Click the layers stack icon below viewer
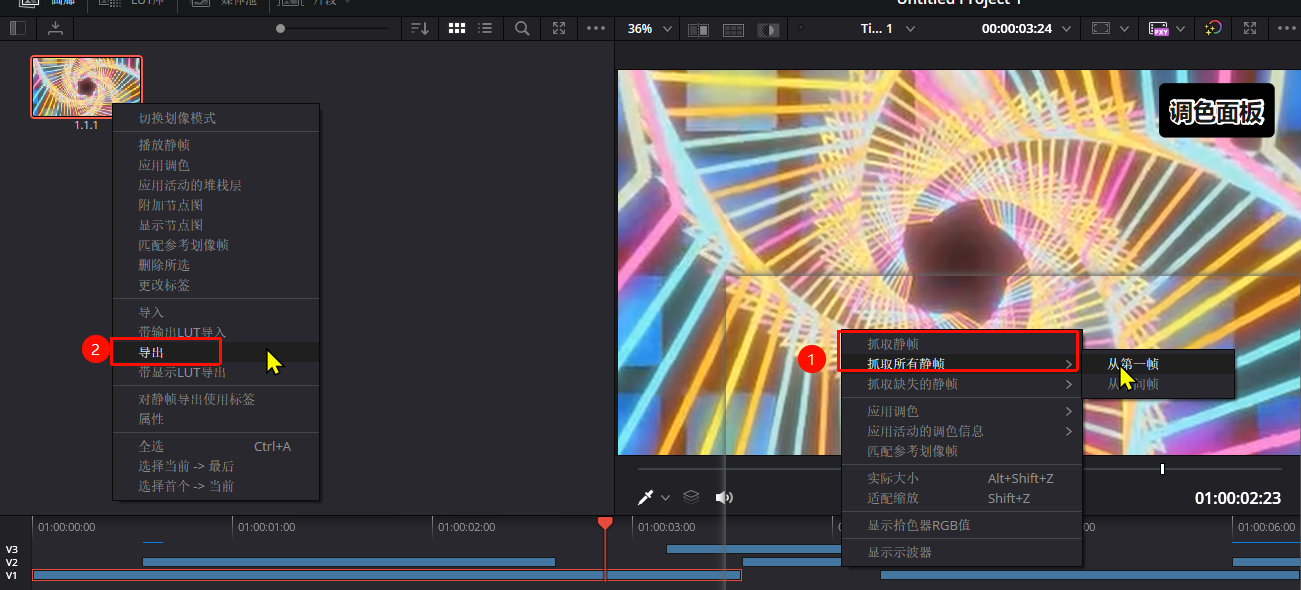 click(x=691, y=497)
